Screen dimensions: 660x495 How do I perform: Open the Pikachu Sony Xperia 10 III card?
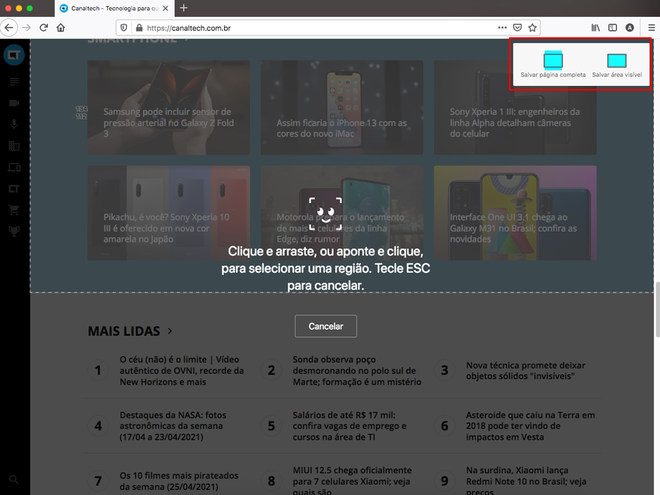(x=168, y=213)
